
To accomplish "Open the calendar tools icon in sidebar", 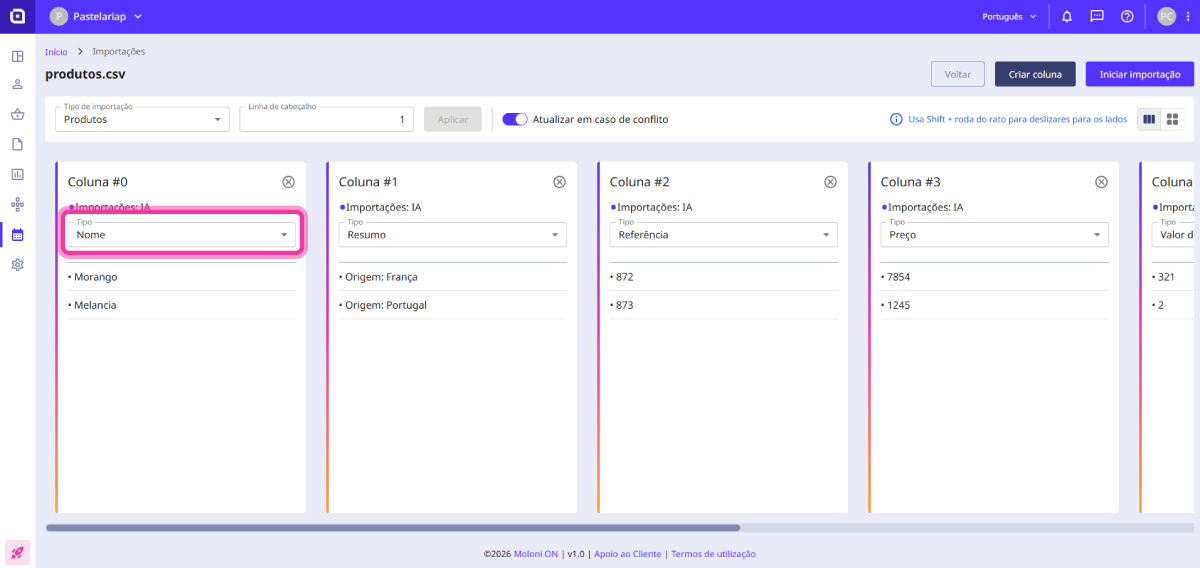I will (x=17, y=235).
